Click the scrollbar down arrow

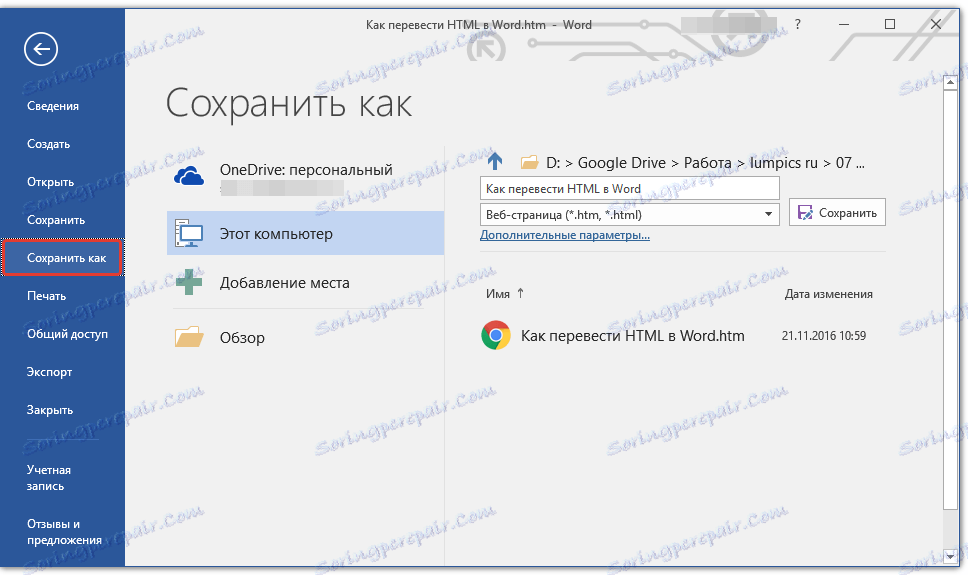pyautogui.click(x=950, y=556)
